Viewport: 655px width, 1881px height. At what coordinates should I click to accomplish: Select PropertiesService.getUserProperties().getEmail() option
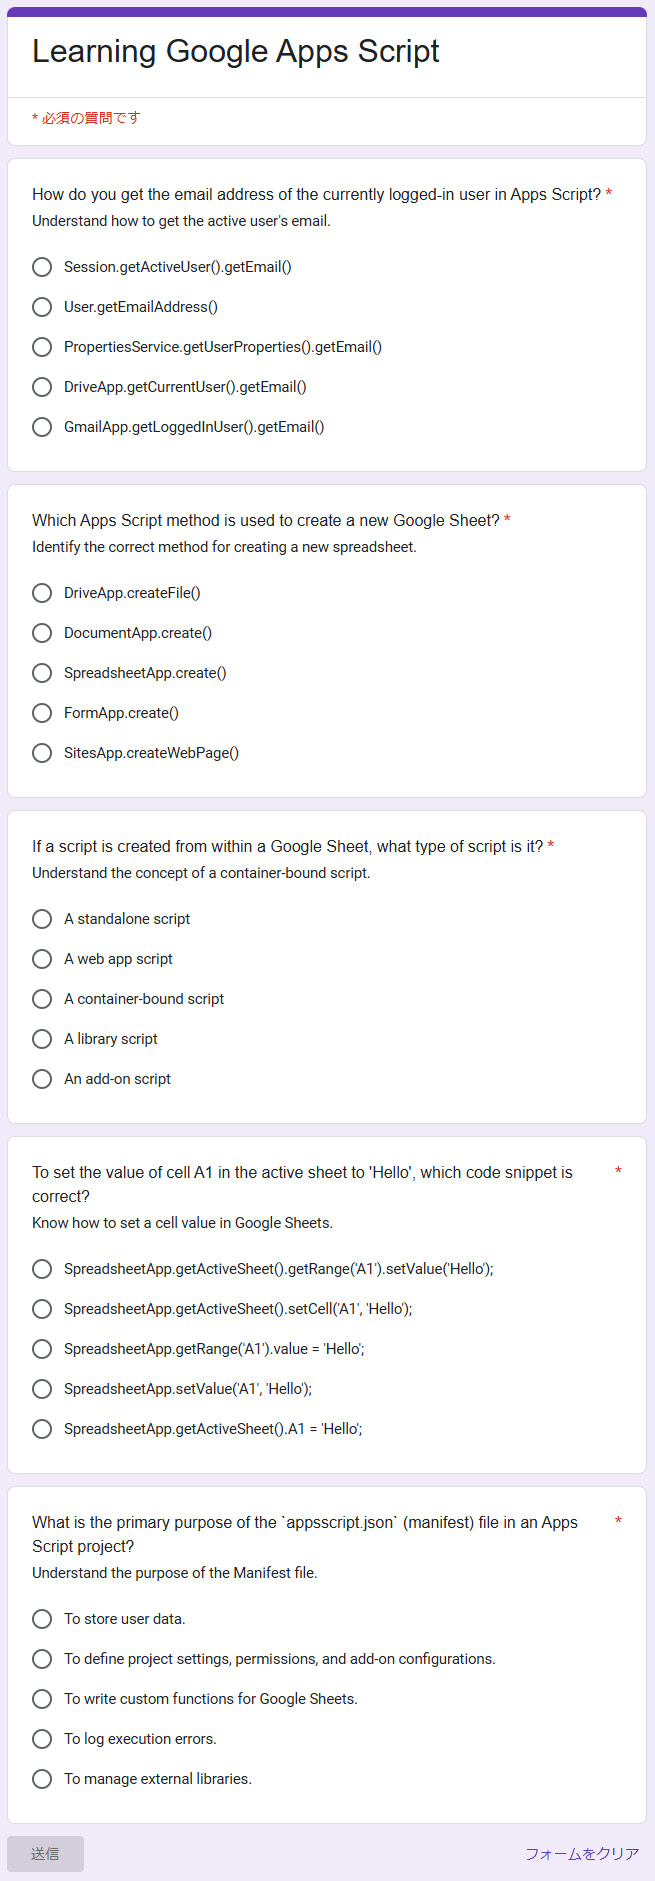(42, 347)
